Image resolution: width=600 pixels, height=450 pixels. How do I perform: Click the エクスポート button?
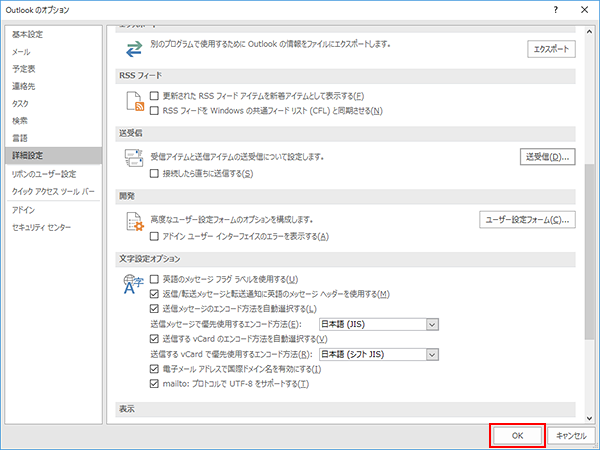[x=553, y=49]
